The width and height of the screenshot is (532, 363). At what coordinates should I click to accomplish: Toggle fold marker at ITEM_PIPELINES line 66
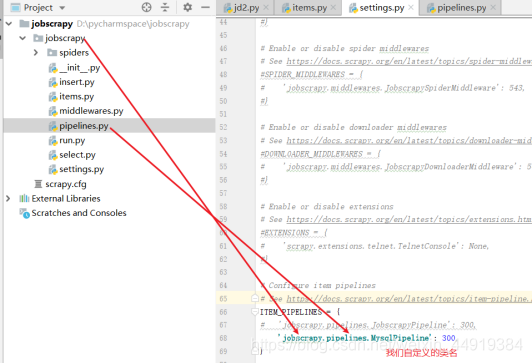point(255,311)
